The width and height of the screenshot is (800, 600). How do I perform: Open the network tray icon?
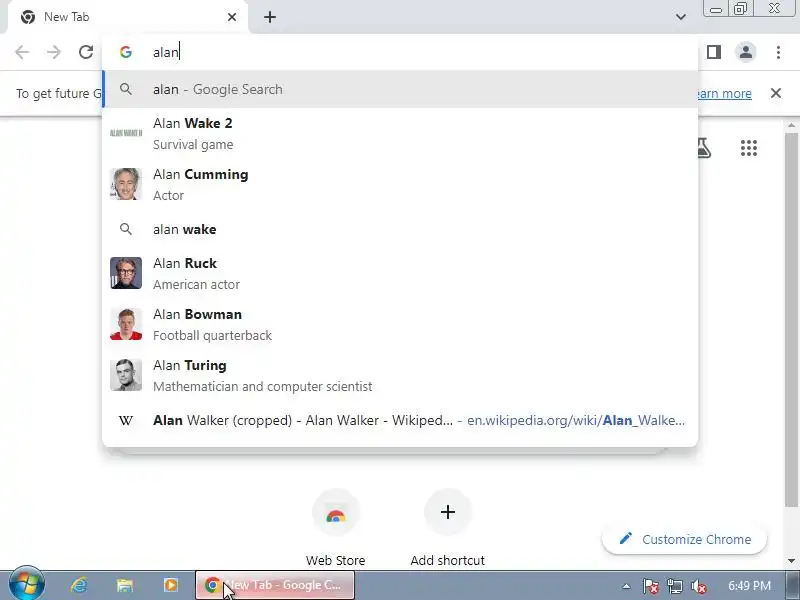(674, 586)
